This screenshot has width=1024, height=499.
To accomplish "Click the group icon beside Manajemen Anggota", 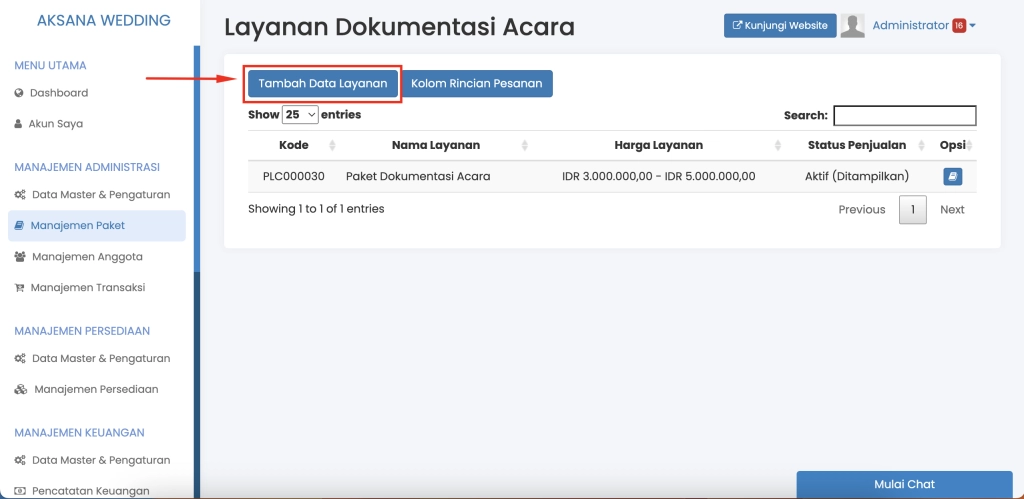I will point(20,257).
